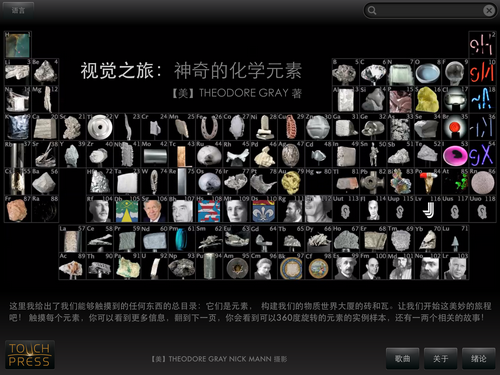The width and height of the screenshot is (500, 375).
Task: Open the Hydrogen (H) element tile
Action: pos(18,45)
